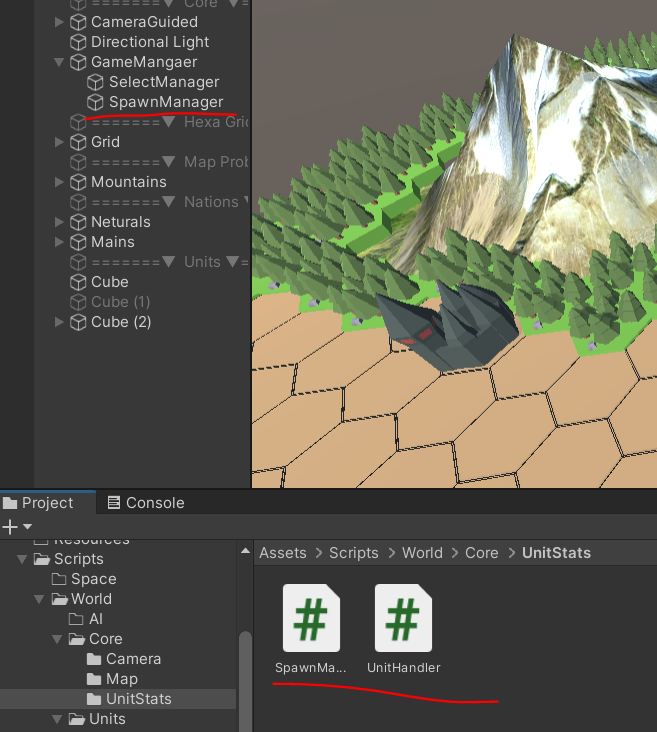The height and width of the screenshot is (732, 657).
Task: Collapse the Core folder arrow in Project tree
Action: [x=57, y=639]
